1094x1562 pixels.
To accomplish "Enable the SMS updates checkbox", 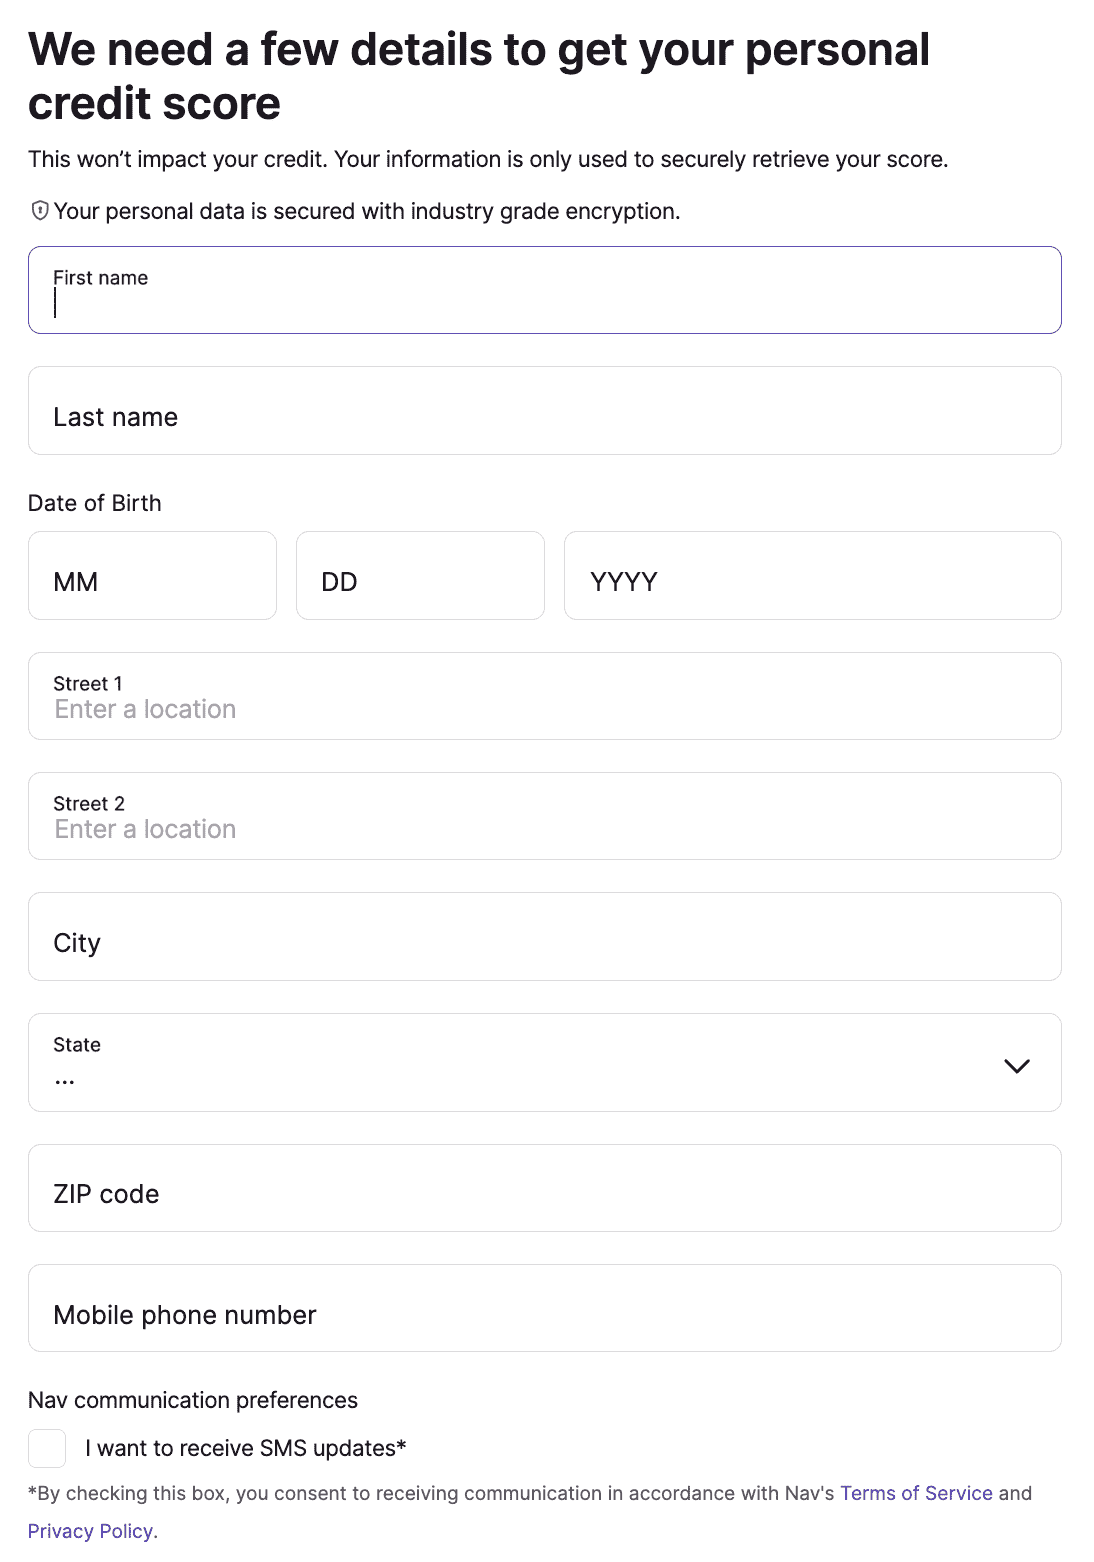I will 47,1448.
